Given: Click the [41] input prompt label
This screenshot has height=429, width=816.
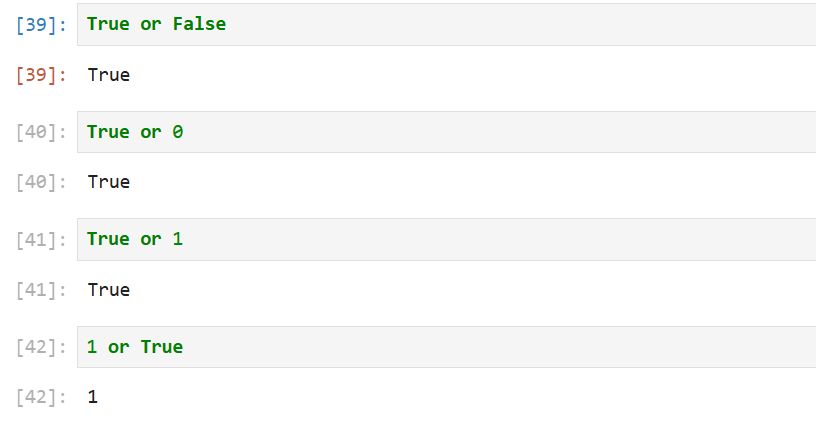Looking at the screenshot, I should tap(41, 239).
